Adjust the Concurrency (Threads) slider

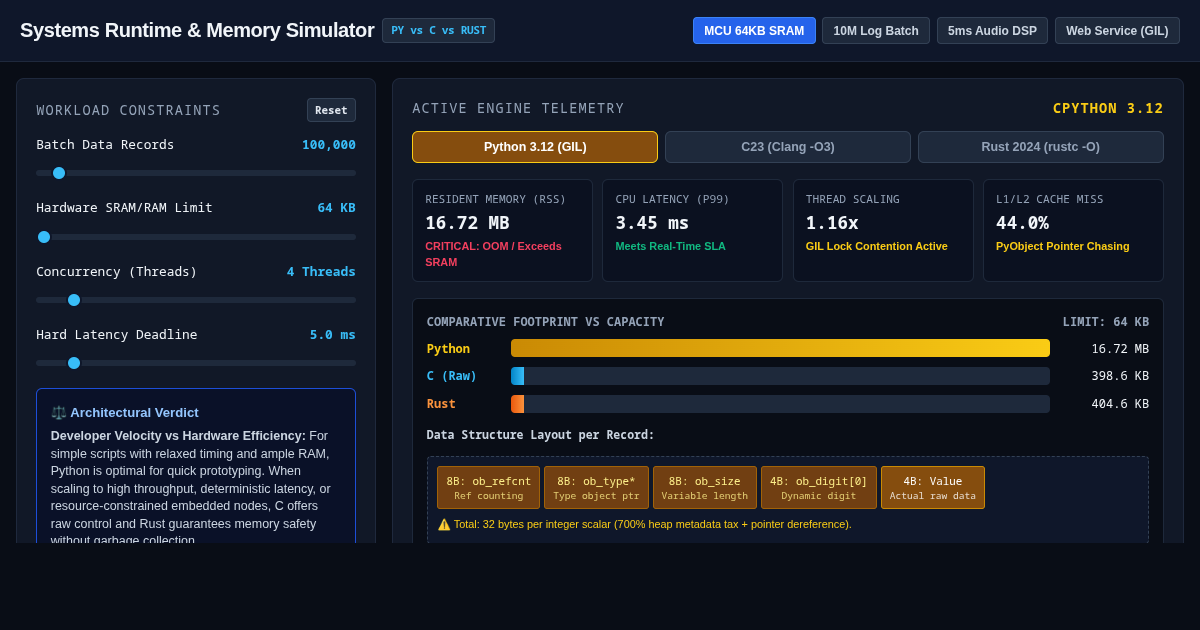coord(196,300)
